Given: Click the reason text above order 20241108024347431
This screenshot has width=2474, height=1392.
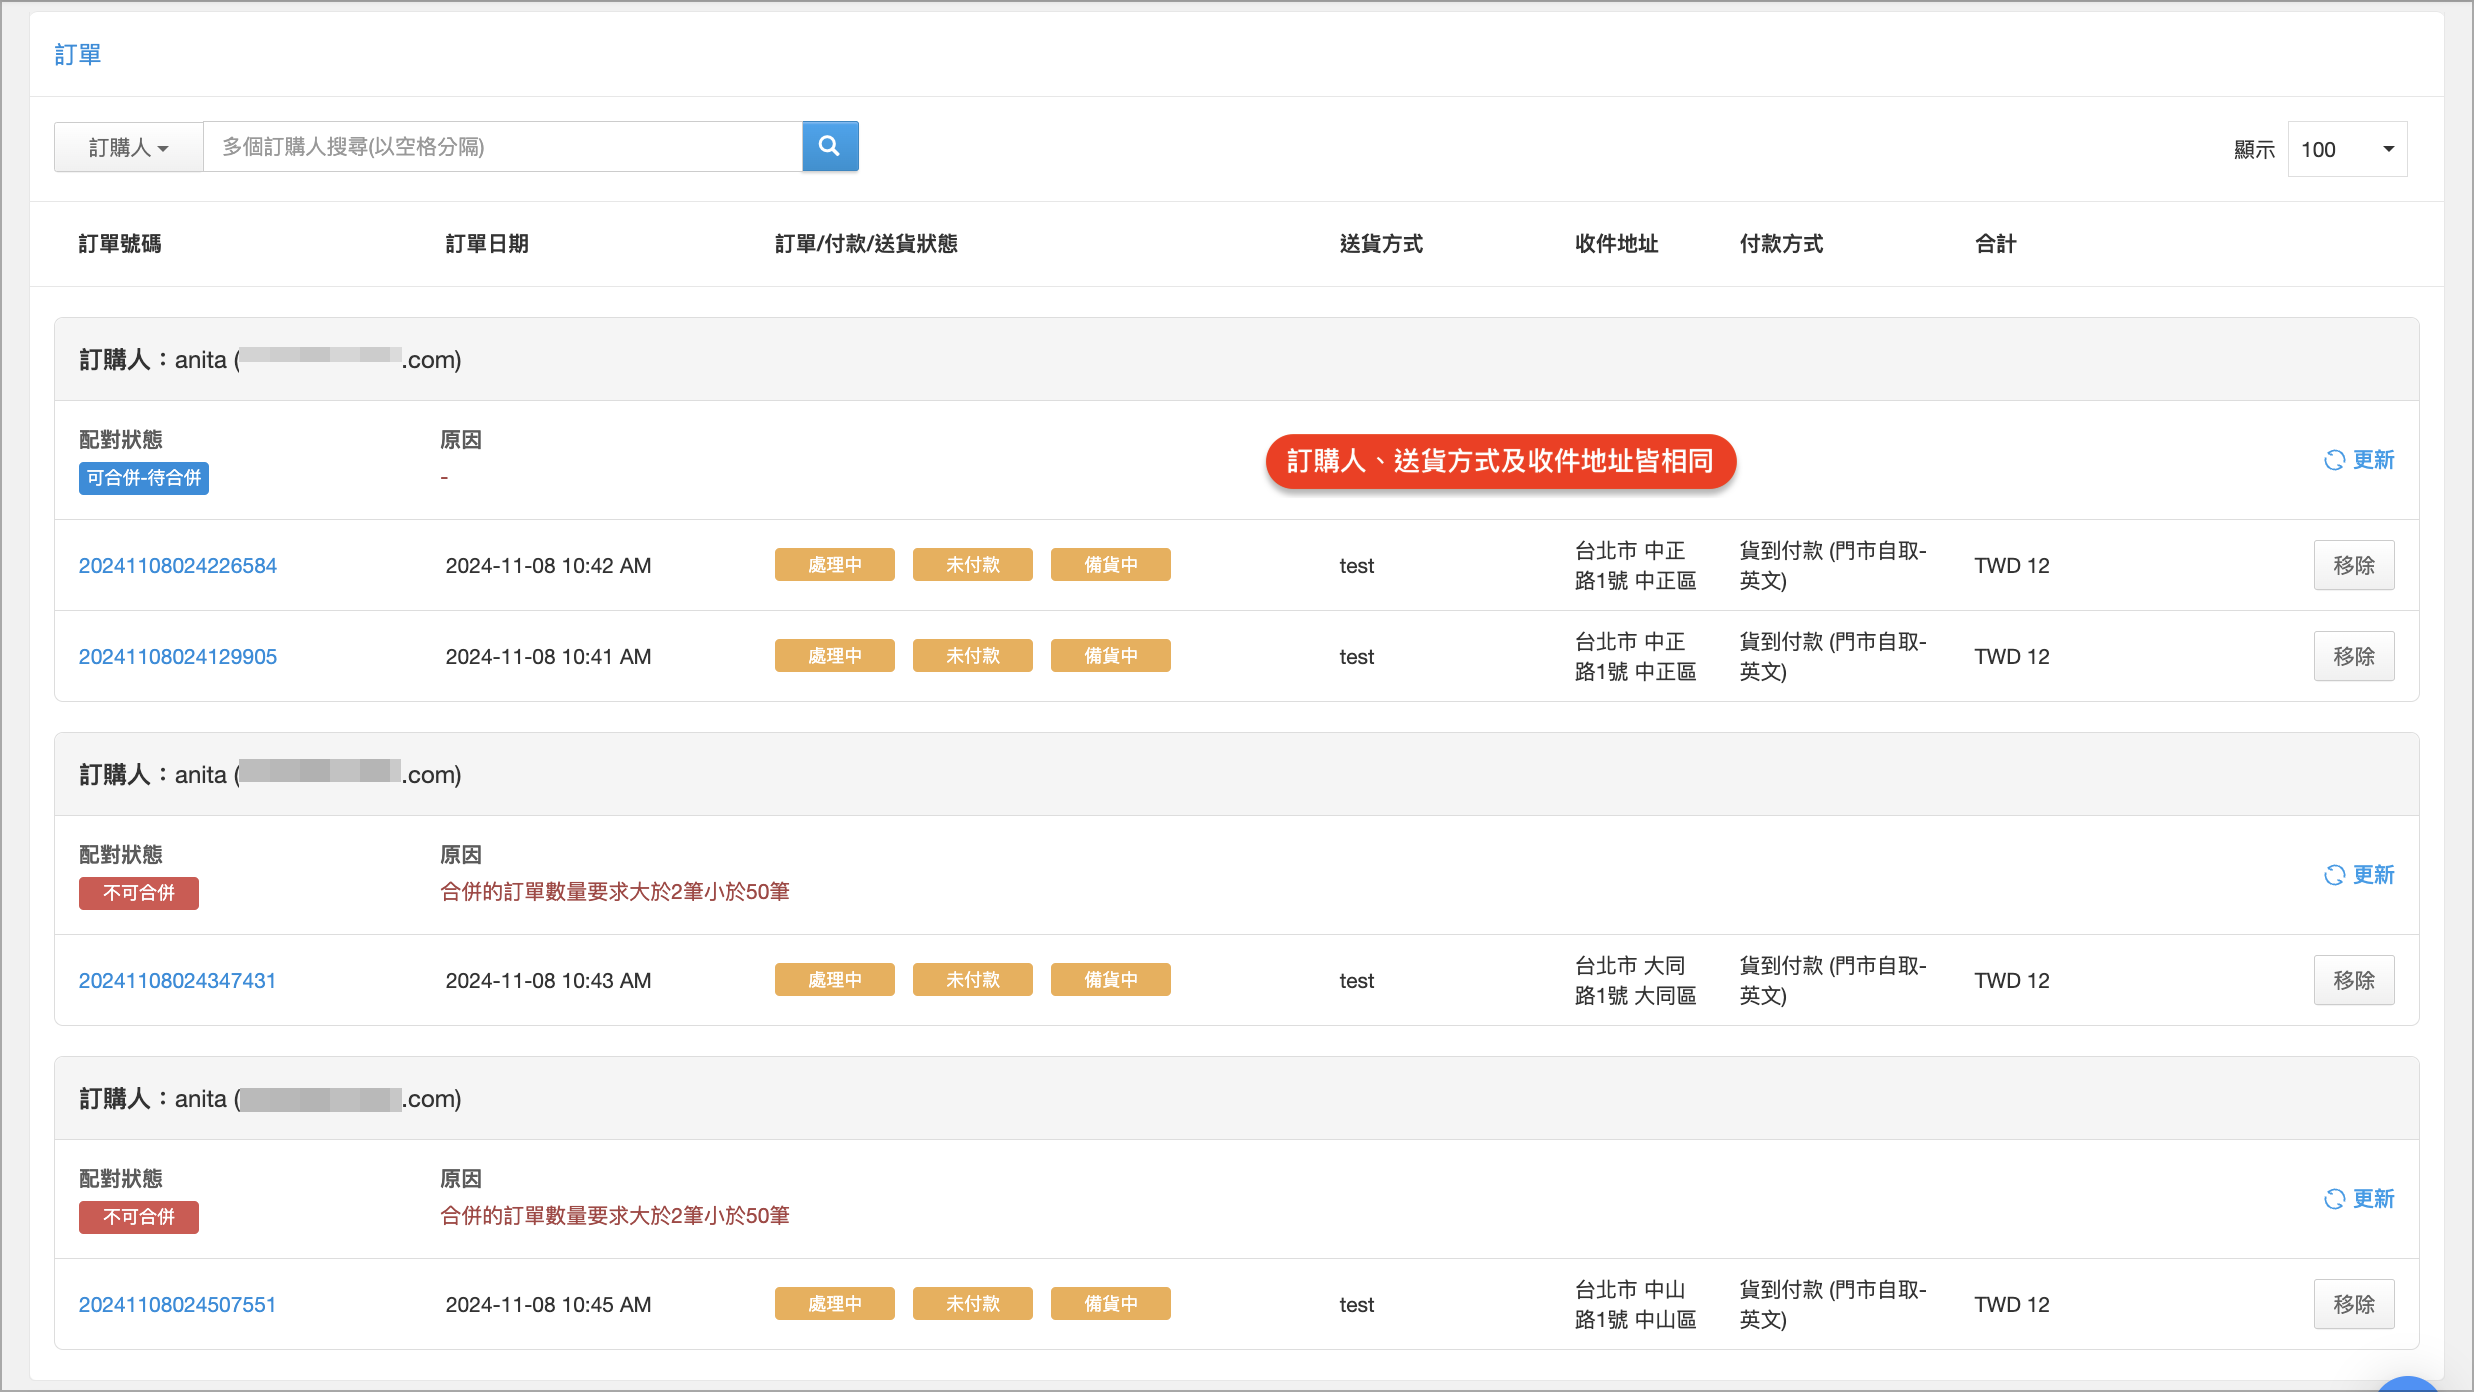Looking at the screenshot, I should pyautogui.click(x=615, y=892).
